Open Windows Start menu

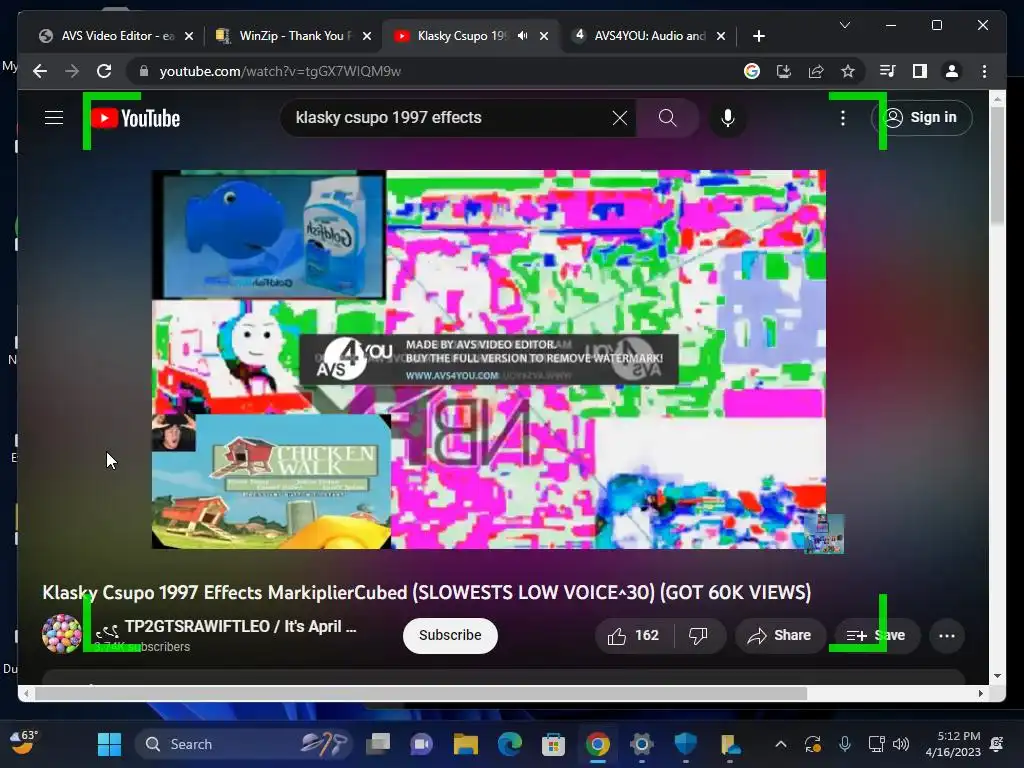[109, 744]
